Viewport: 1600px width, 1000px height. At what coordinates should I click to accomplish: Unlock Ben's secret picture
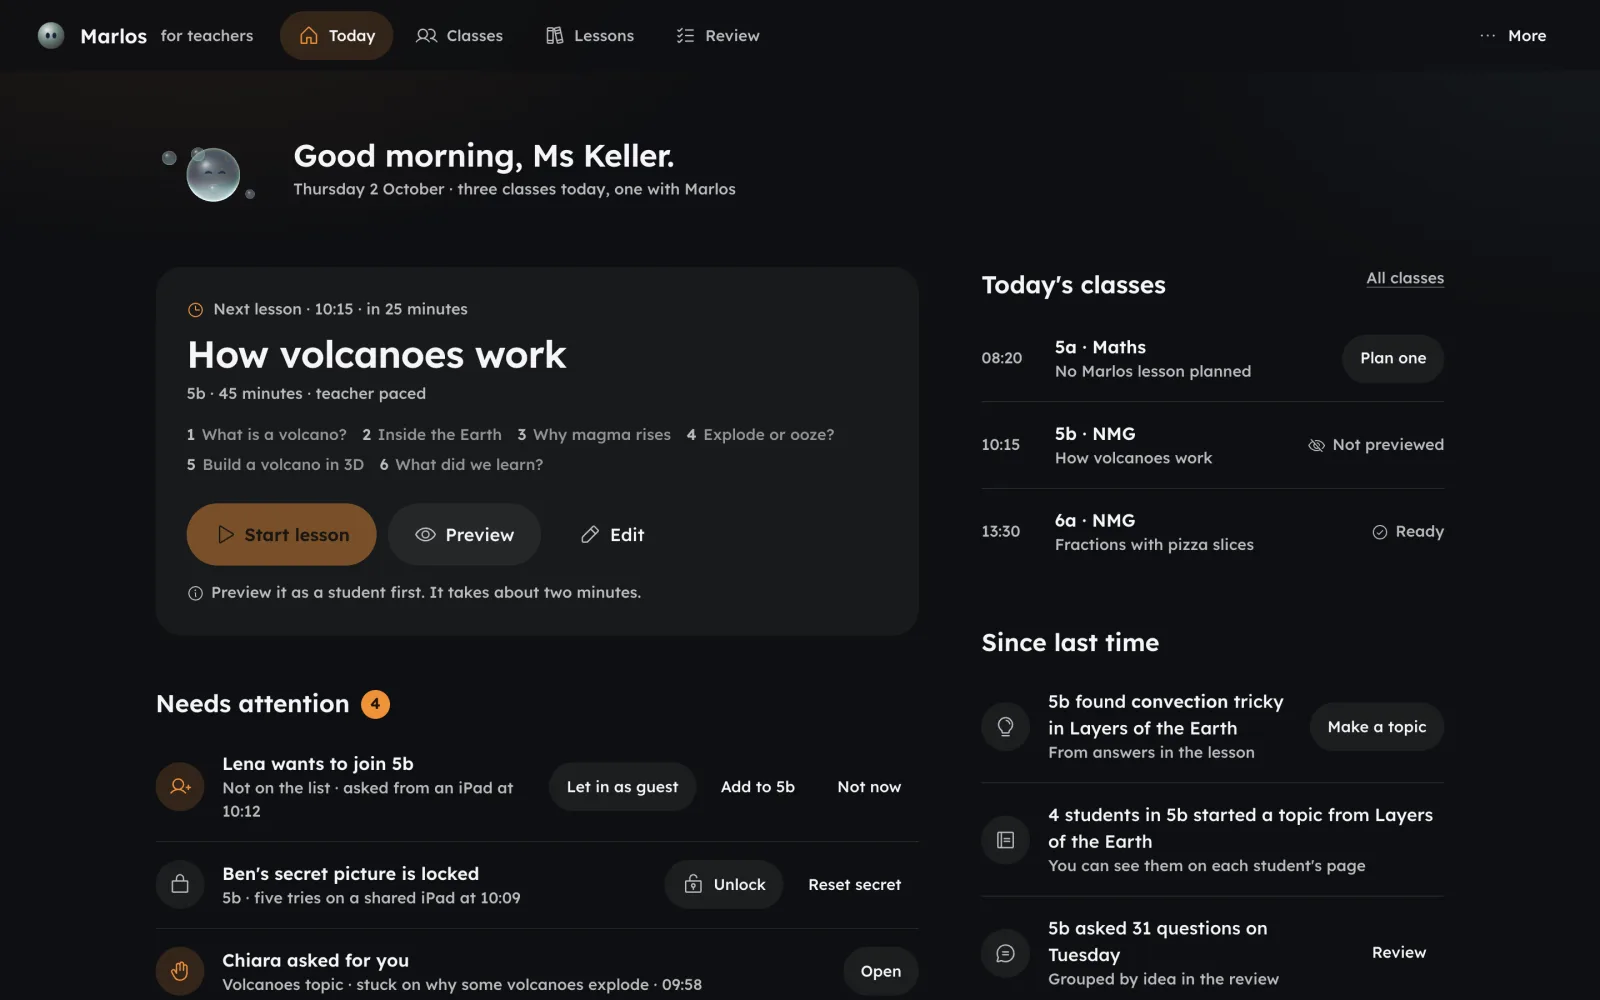tap(724, 885)
